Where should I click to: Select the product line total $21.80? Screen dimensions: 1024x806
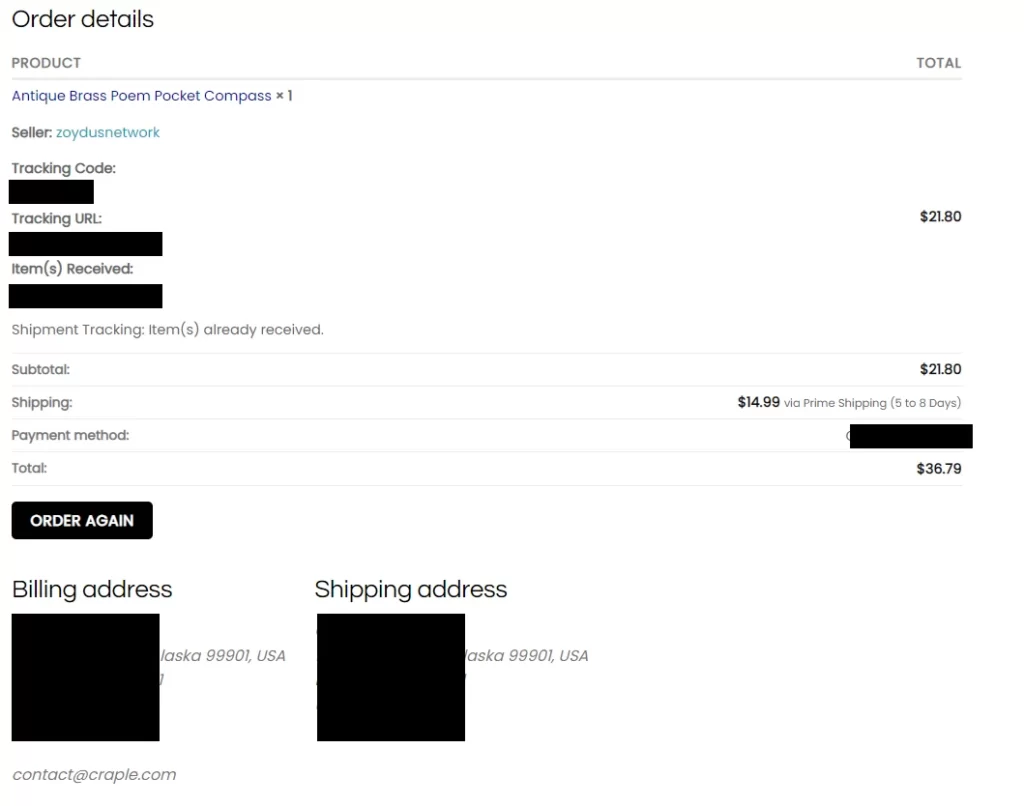[940, 217]
